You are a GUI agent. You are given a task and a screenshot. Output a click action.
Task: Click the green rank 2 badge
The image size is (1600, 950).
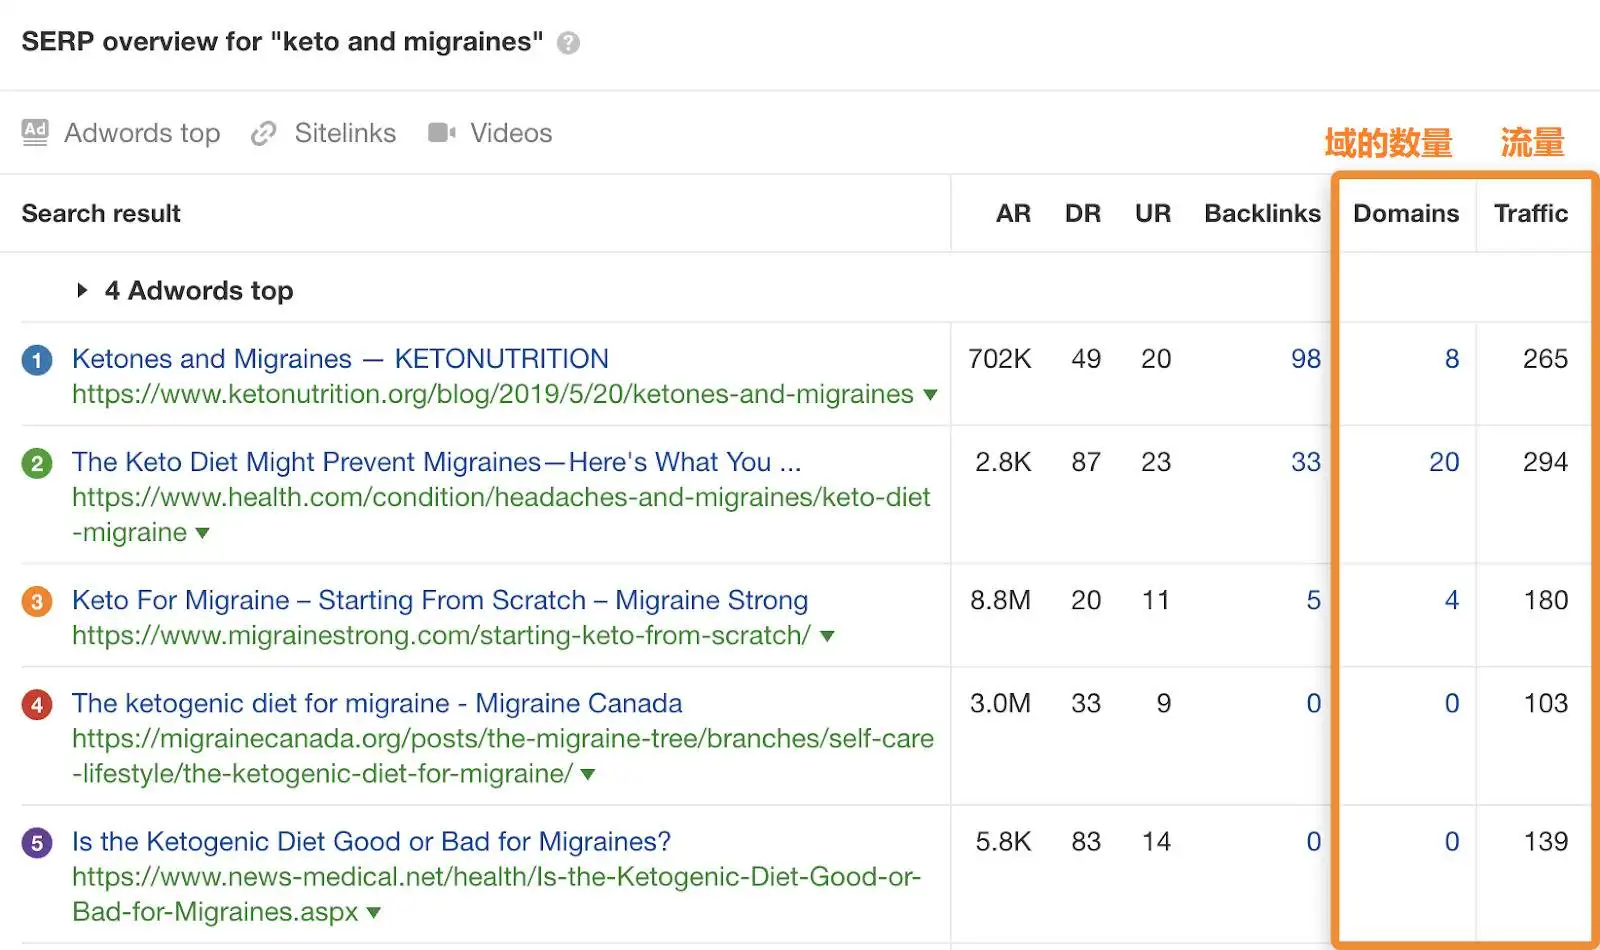pyautogui.click(x=37, y=463)
